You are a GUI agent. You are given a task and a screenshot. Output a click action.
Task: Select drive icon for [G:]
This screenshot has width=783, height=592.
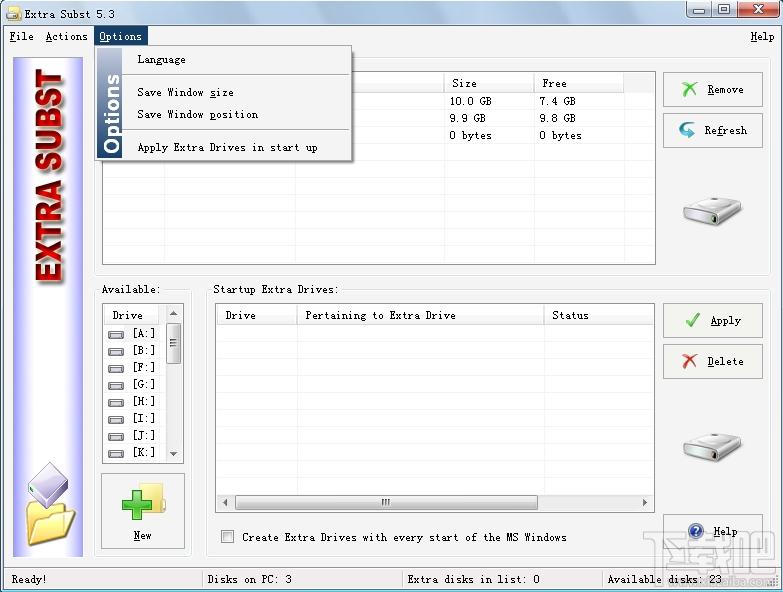coord(116,385)
